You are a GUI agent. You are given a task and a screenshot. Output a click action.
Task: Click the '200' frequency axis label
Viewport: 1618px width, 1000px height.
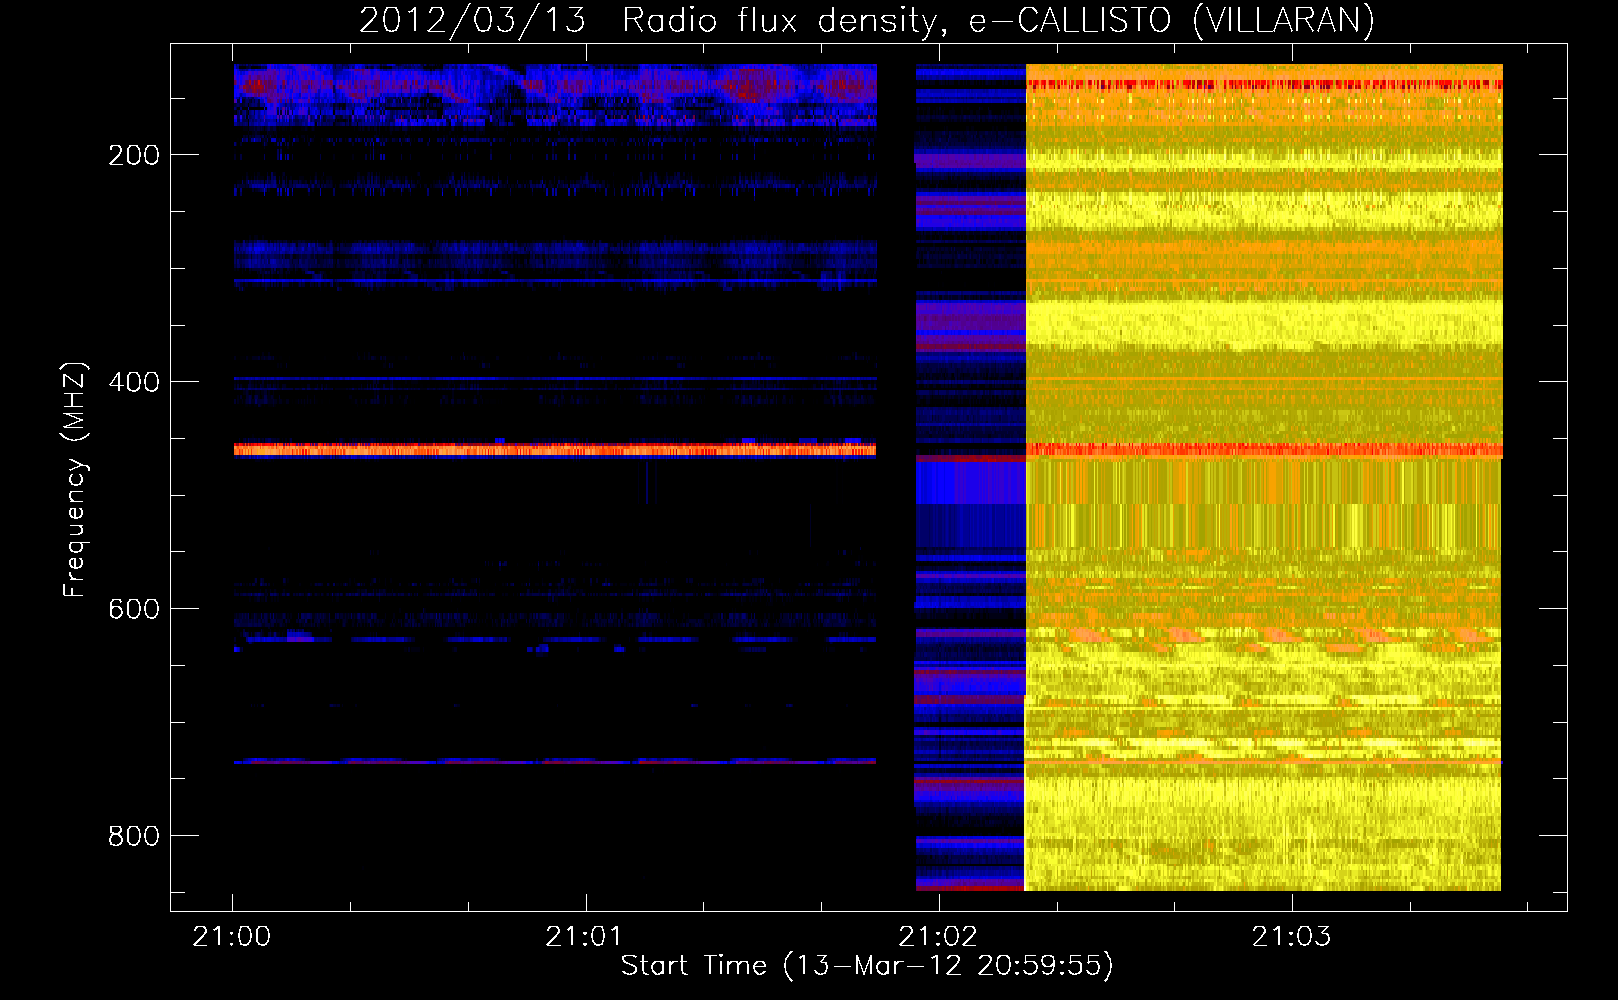coord(133,155)
